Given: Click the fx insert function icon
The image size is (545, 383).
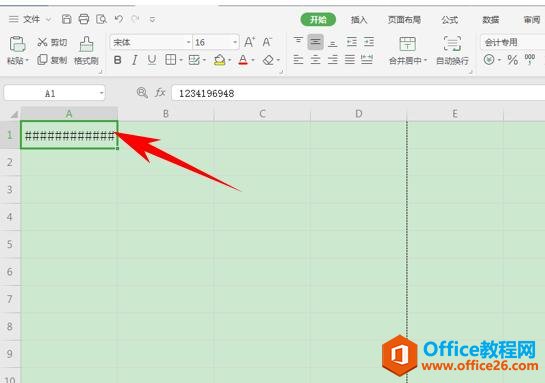Looking at the screenshot, I should [x=160, y=92].
